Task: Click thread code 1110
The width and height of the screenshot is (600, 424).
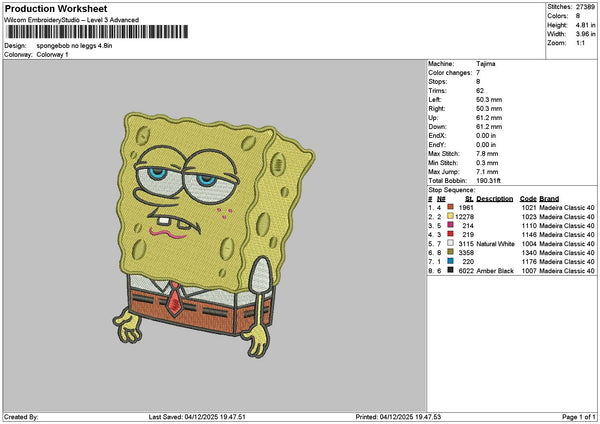Action: [x=529, y=226]
